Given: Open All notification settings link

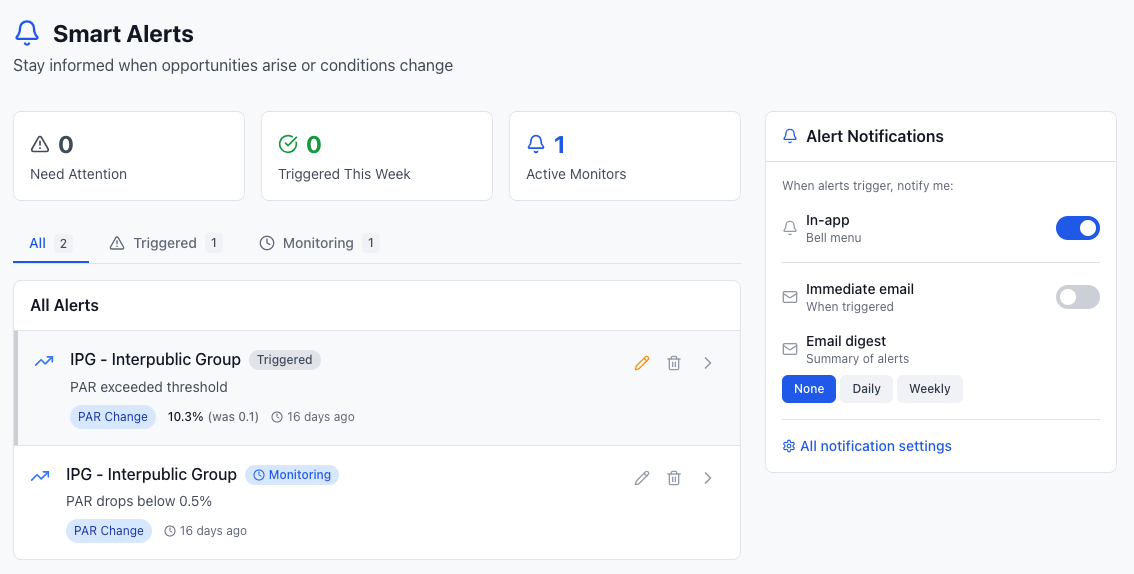Looking at the screenshot, I should pyautogui.click(x=867, y=446).
